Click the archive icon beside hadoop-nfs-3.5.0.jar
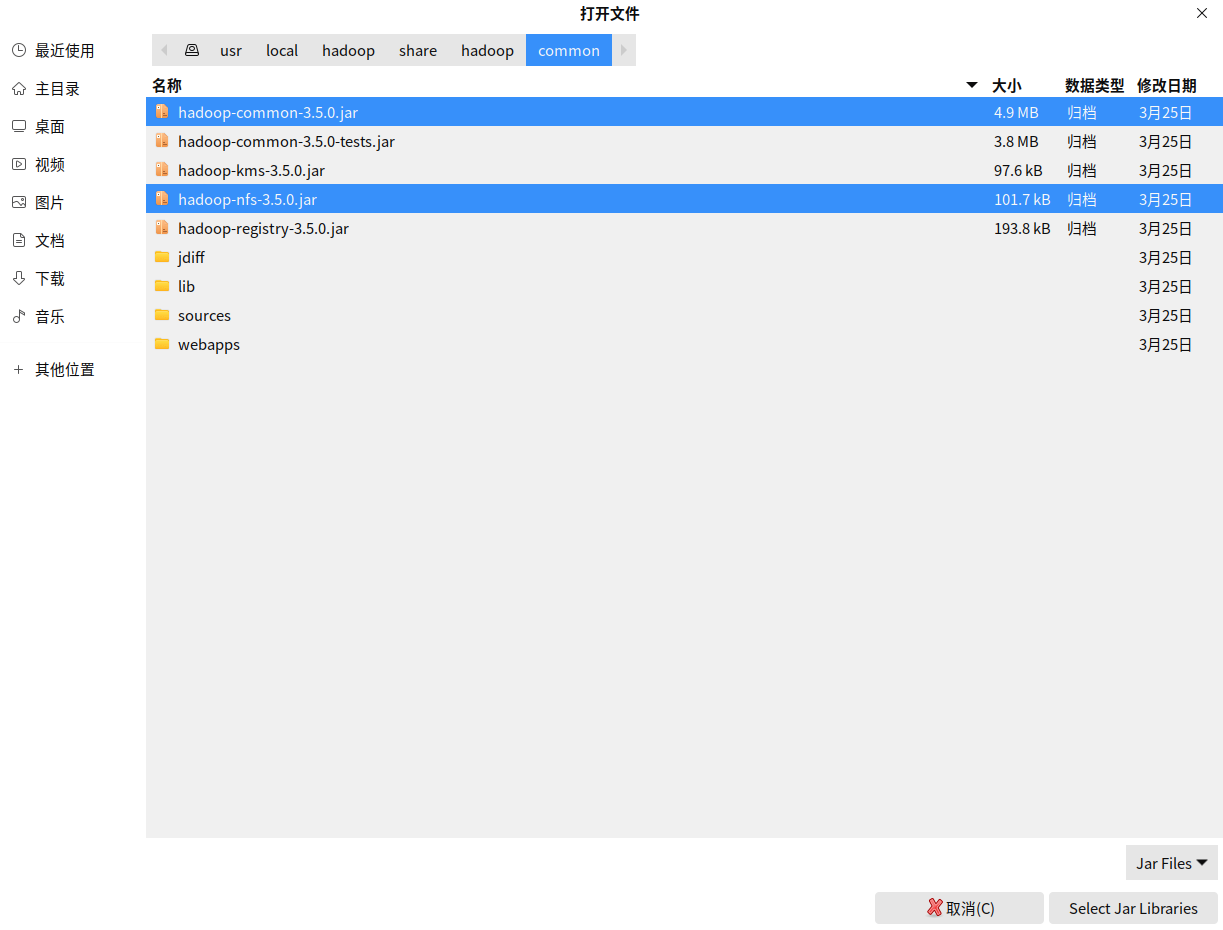The image size is (1223, 930). tap(162, 199)
